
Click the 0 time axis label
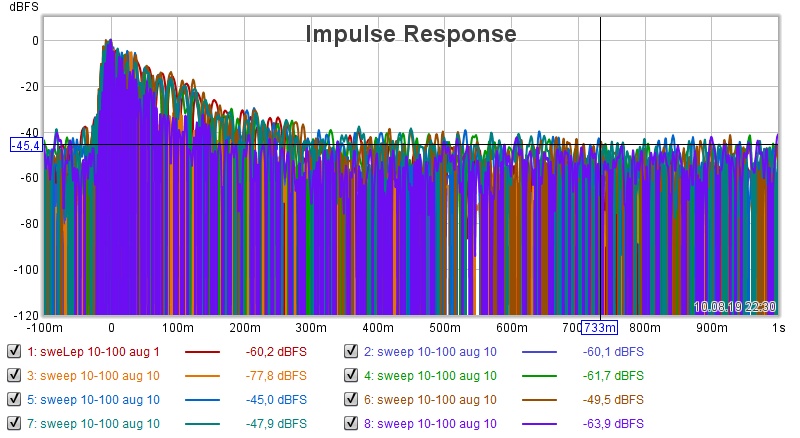(111, 328)
